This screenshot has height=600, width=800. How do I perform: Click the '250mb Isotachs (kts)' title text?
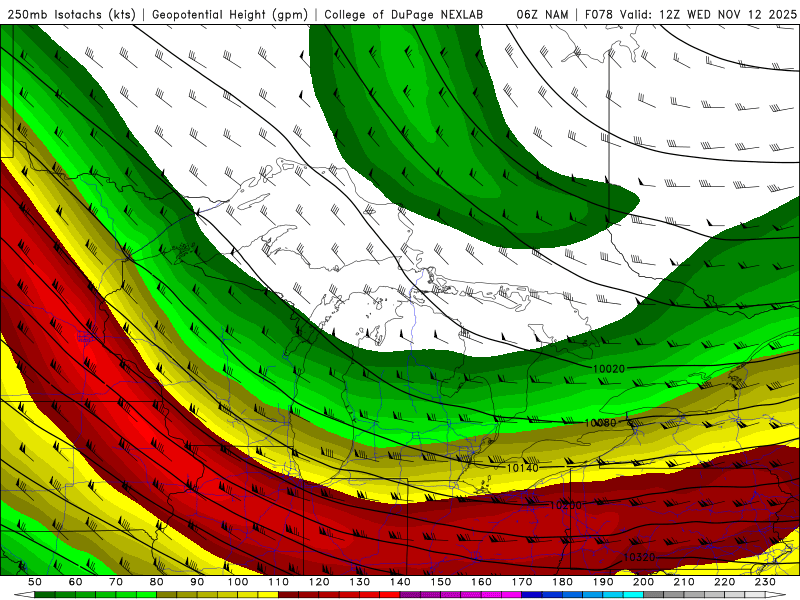pyautogui.click(x=72, y=15)
